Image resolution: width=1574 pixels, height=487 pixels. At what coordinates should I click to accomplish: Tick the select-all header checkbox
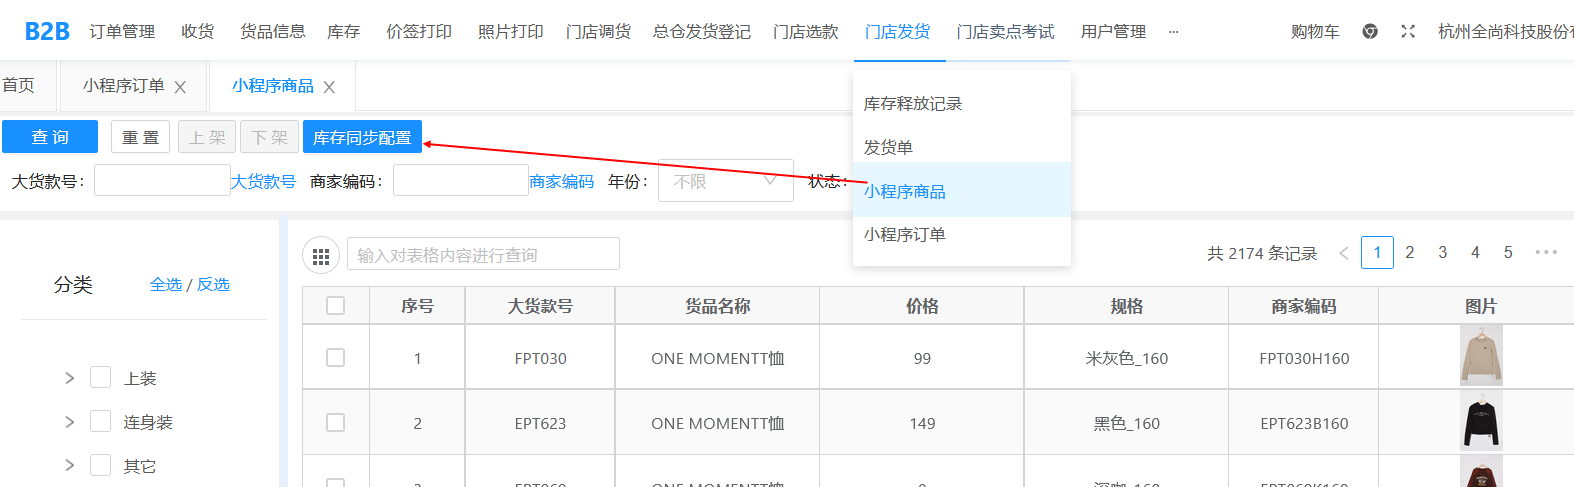point(336,306)
